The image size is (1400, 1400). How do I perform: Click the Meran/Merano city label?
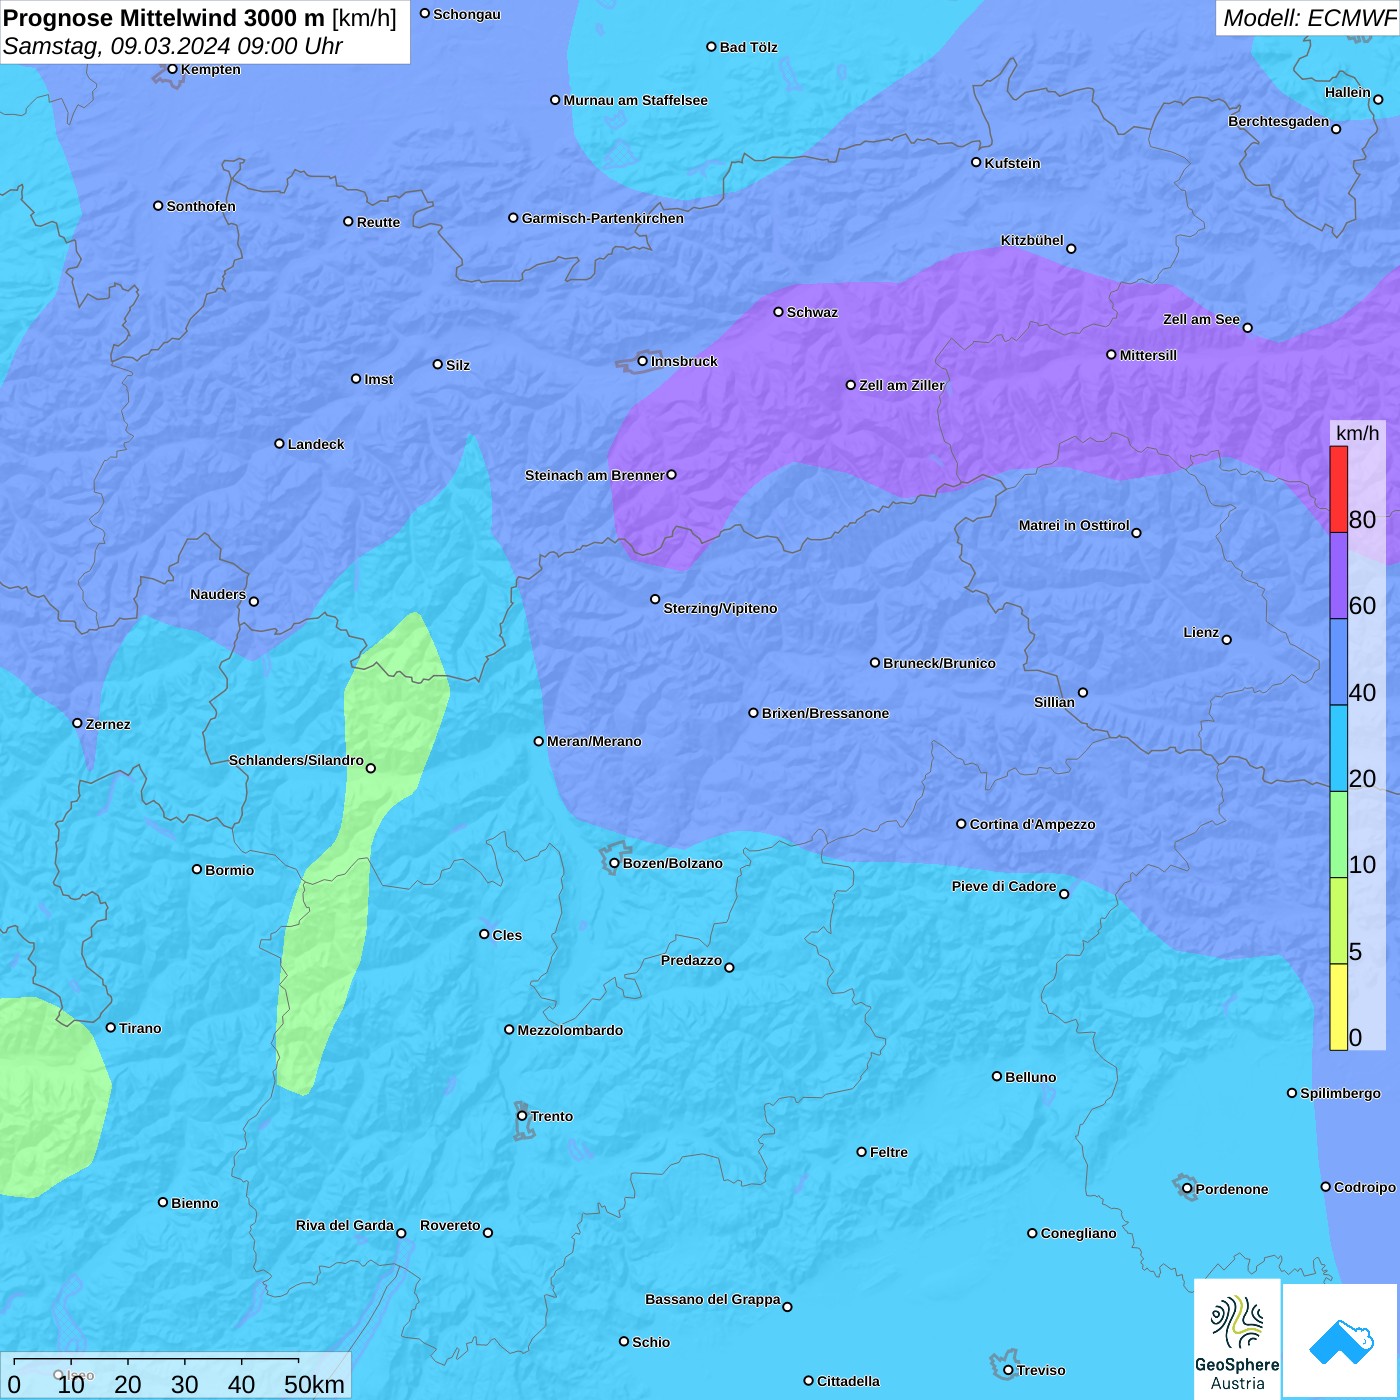594,741
